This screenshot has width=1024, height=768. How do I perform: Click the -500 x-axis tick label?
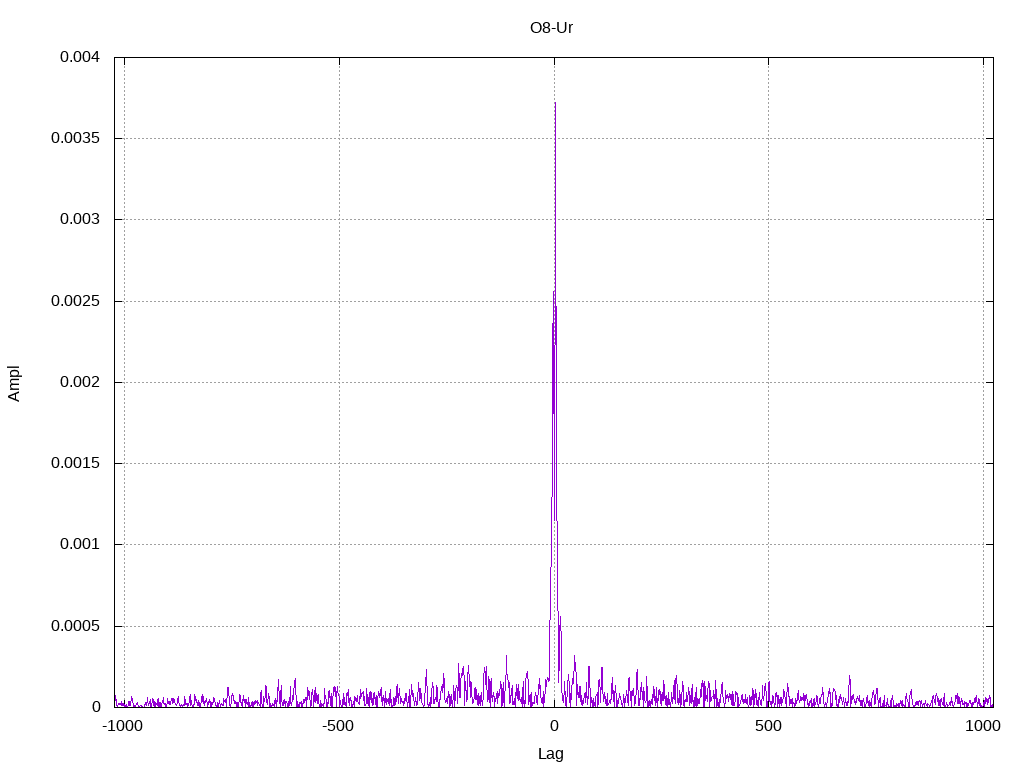(338, 726)
